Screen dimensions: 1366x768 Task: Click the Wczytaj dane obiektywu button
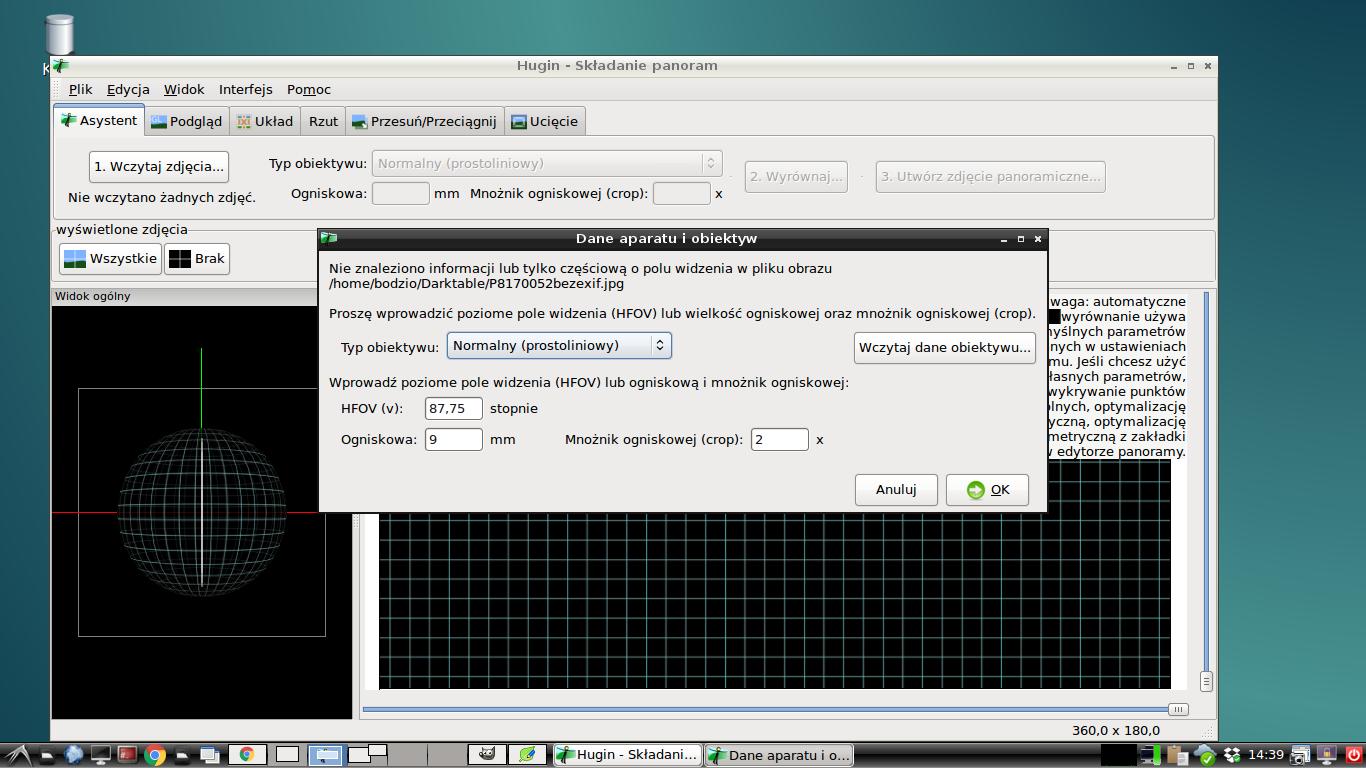(x=944, y=347)
